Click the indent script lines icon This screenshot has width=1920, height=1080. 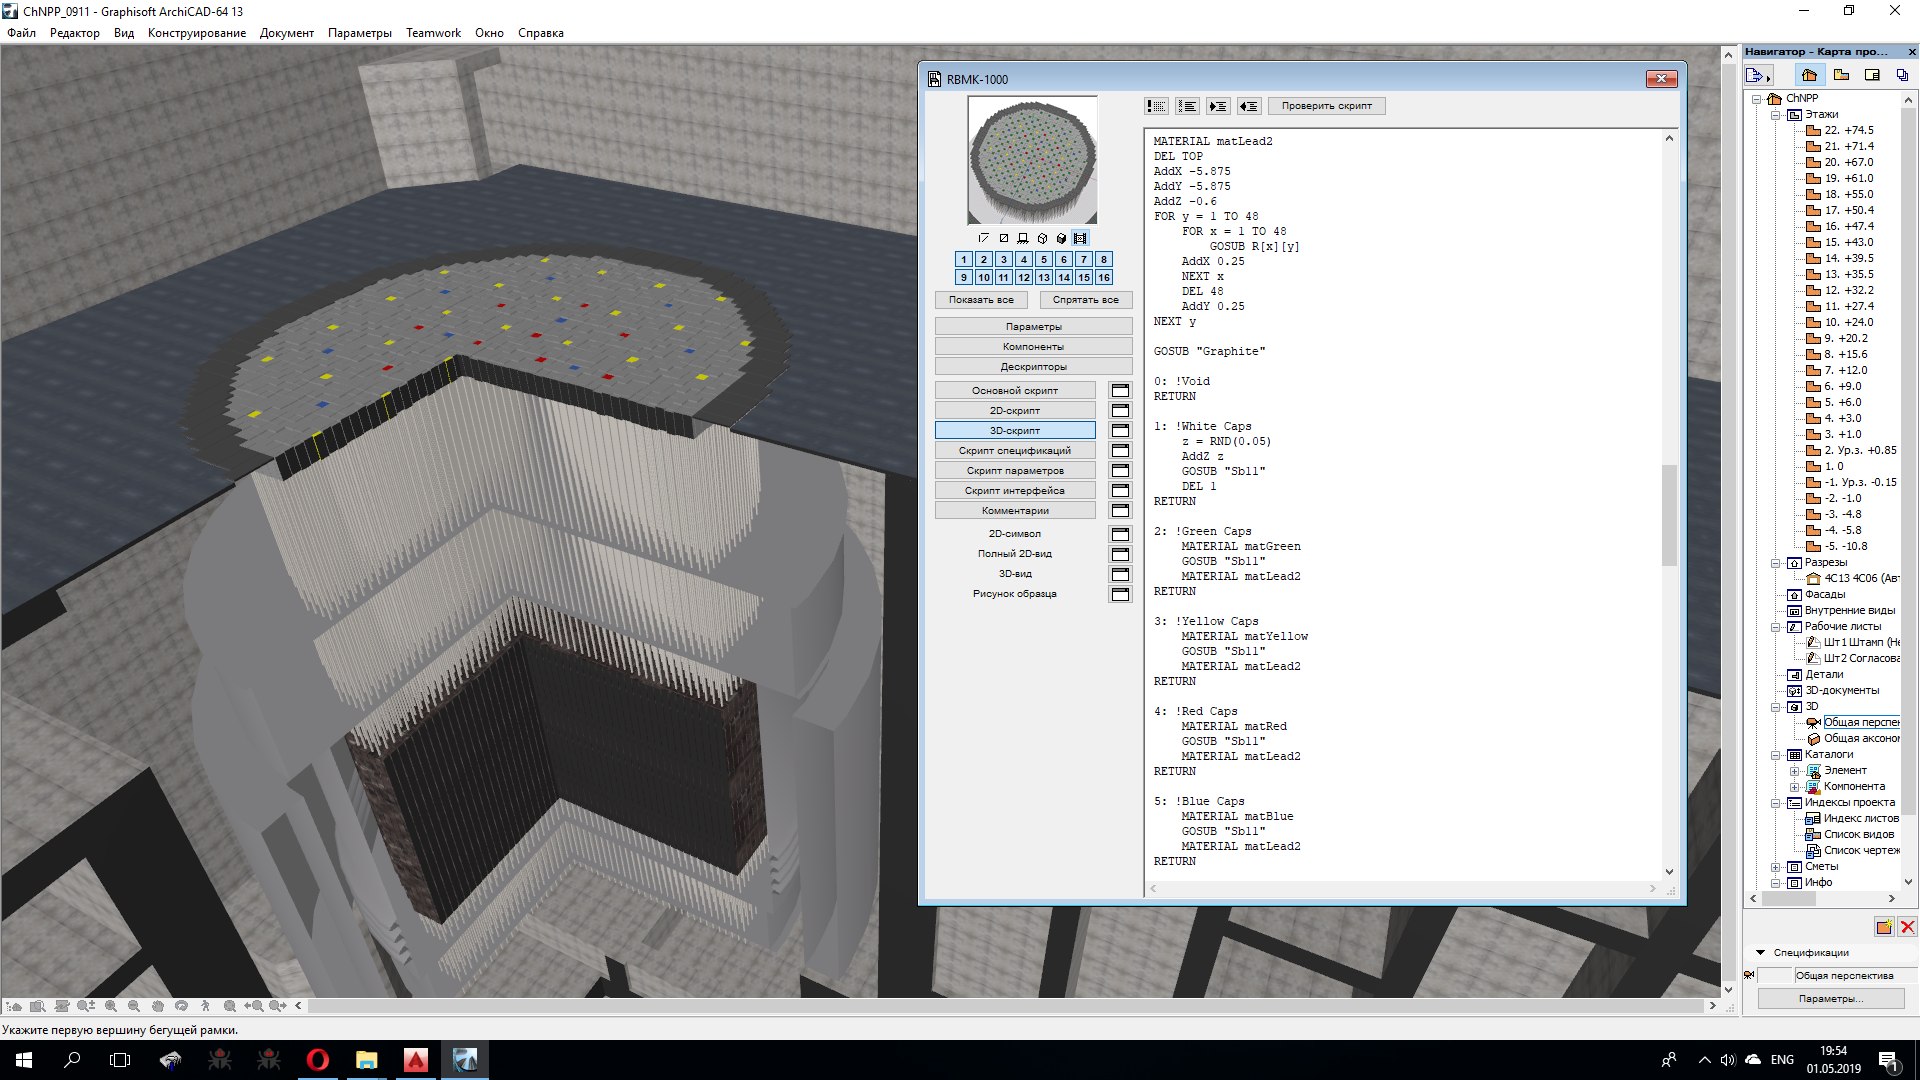click(1218, 106)
